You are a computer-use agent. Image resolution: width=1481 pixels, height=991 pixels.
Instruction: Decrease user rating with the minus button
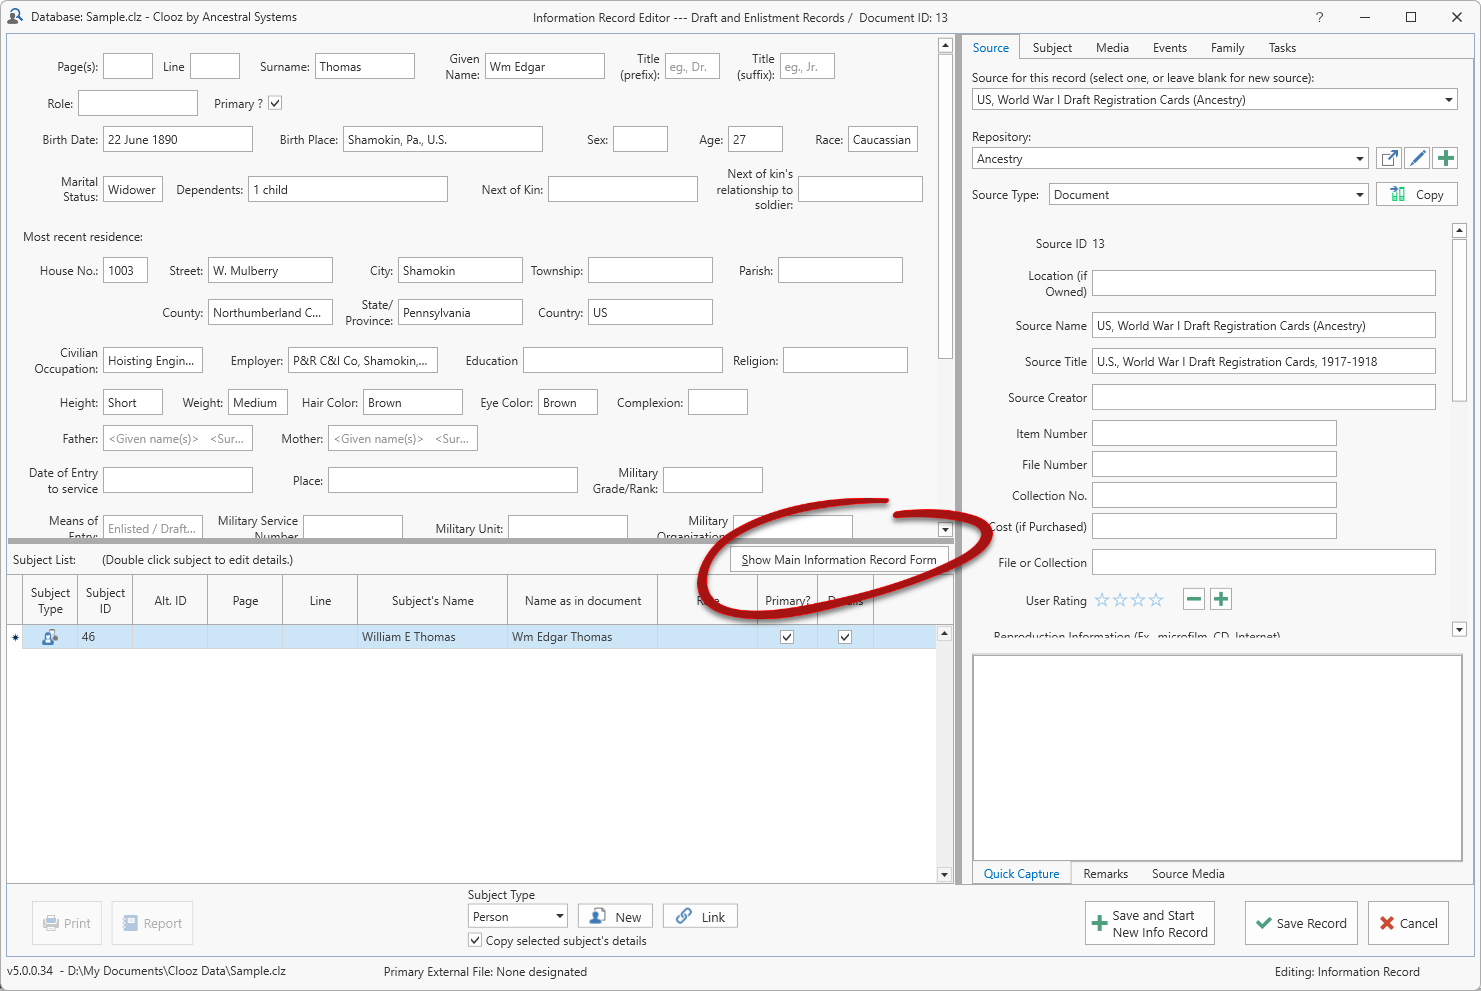coord(1193,600)
